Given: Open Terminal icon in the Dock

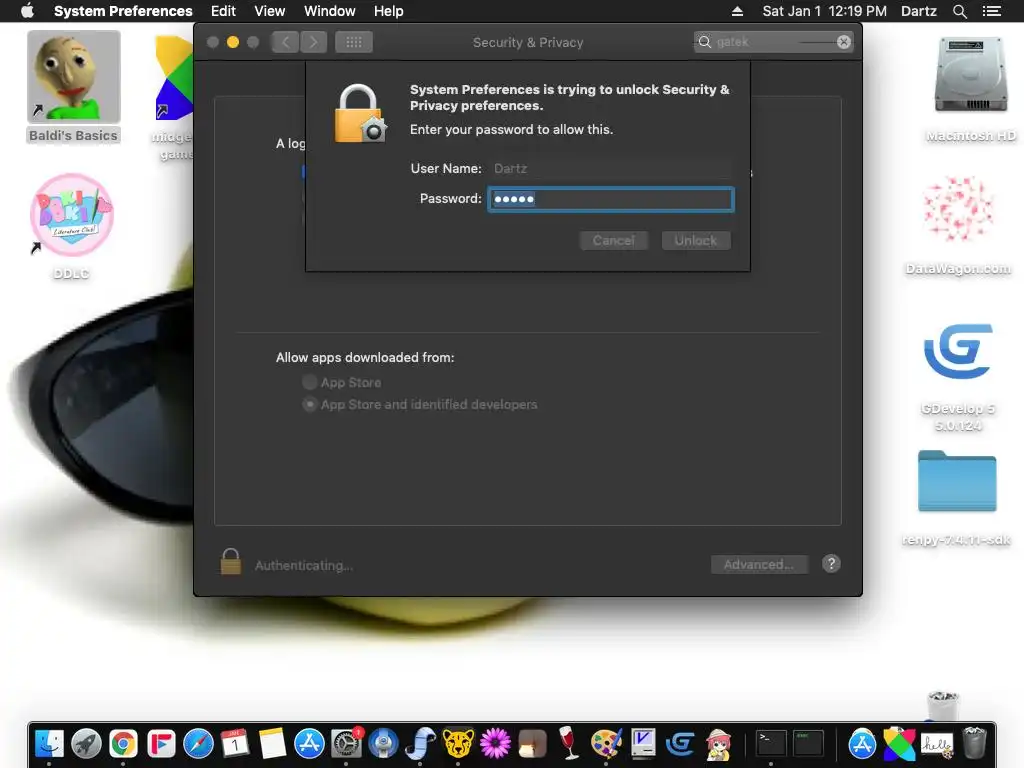Looking at the screenshot, I should click(771, 743).
